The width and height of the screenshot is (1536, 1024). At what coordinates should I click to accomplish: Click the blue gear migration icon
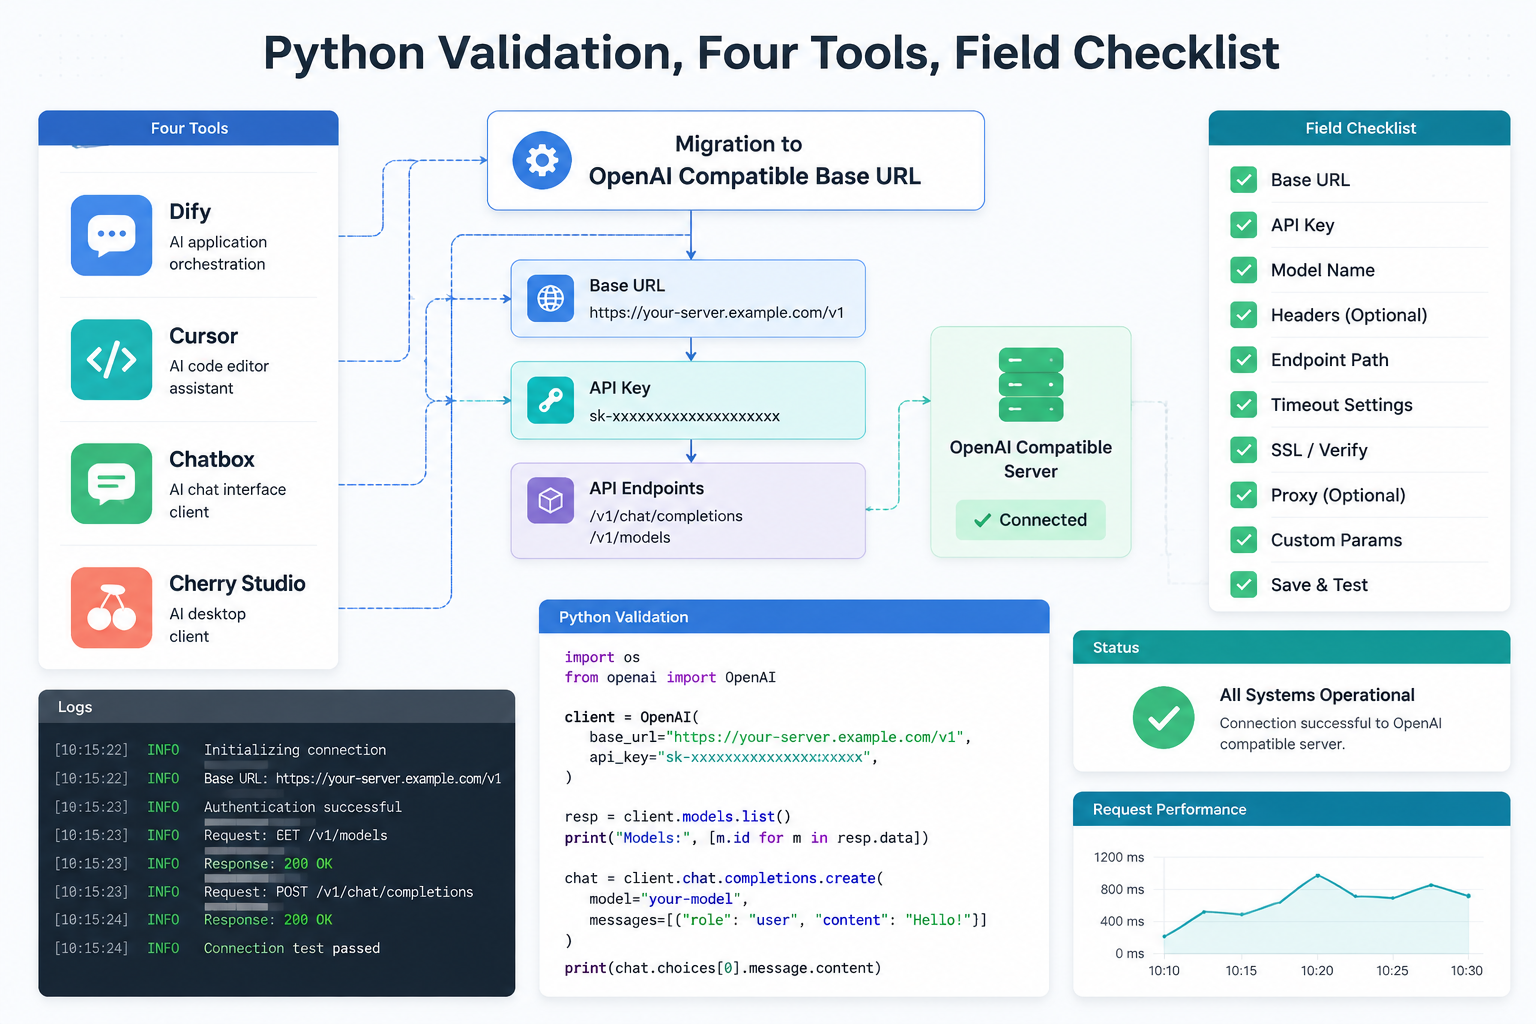coord(542,160)
